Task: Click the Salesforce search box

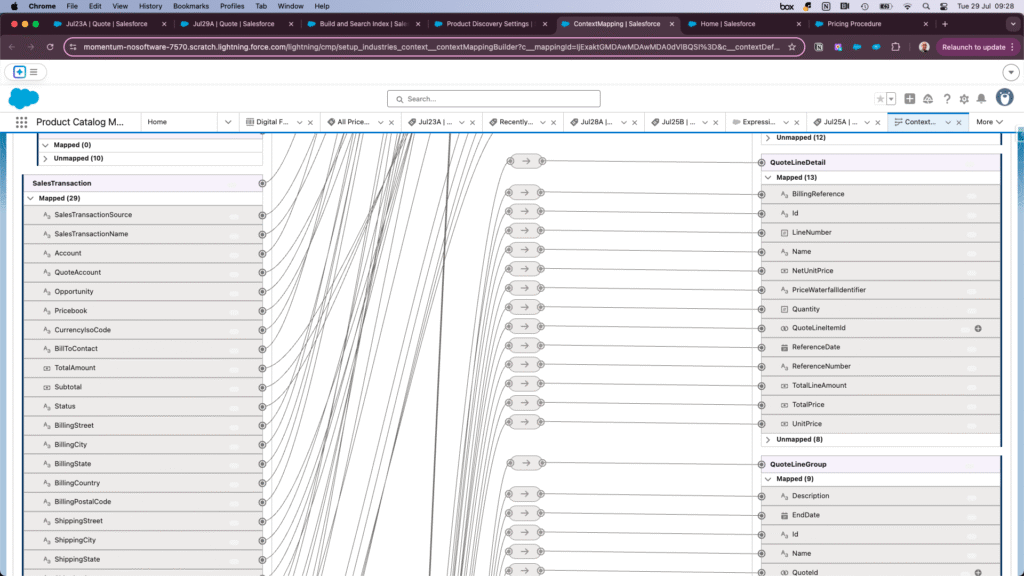Action: (494, 99)
